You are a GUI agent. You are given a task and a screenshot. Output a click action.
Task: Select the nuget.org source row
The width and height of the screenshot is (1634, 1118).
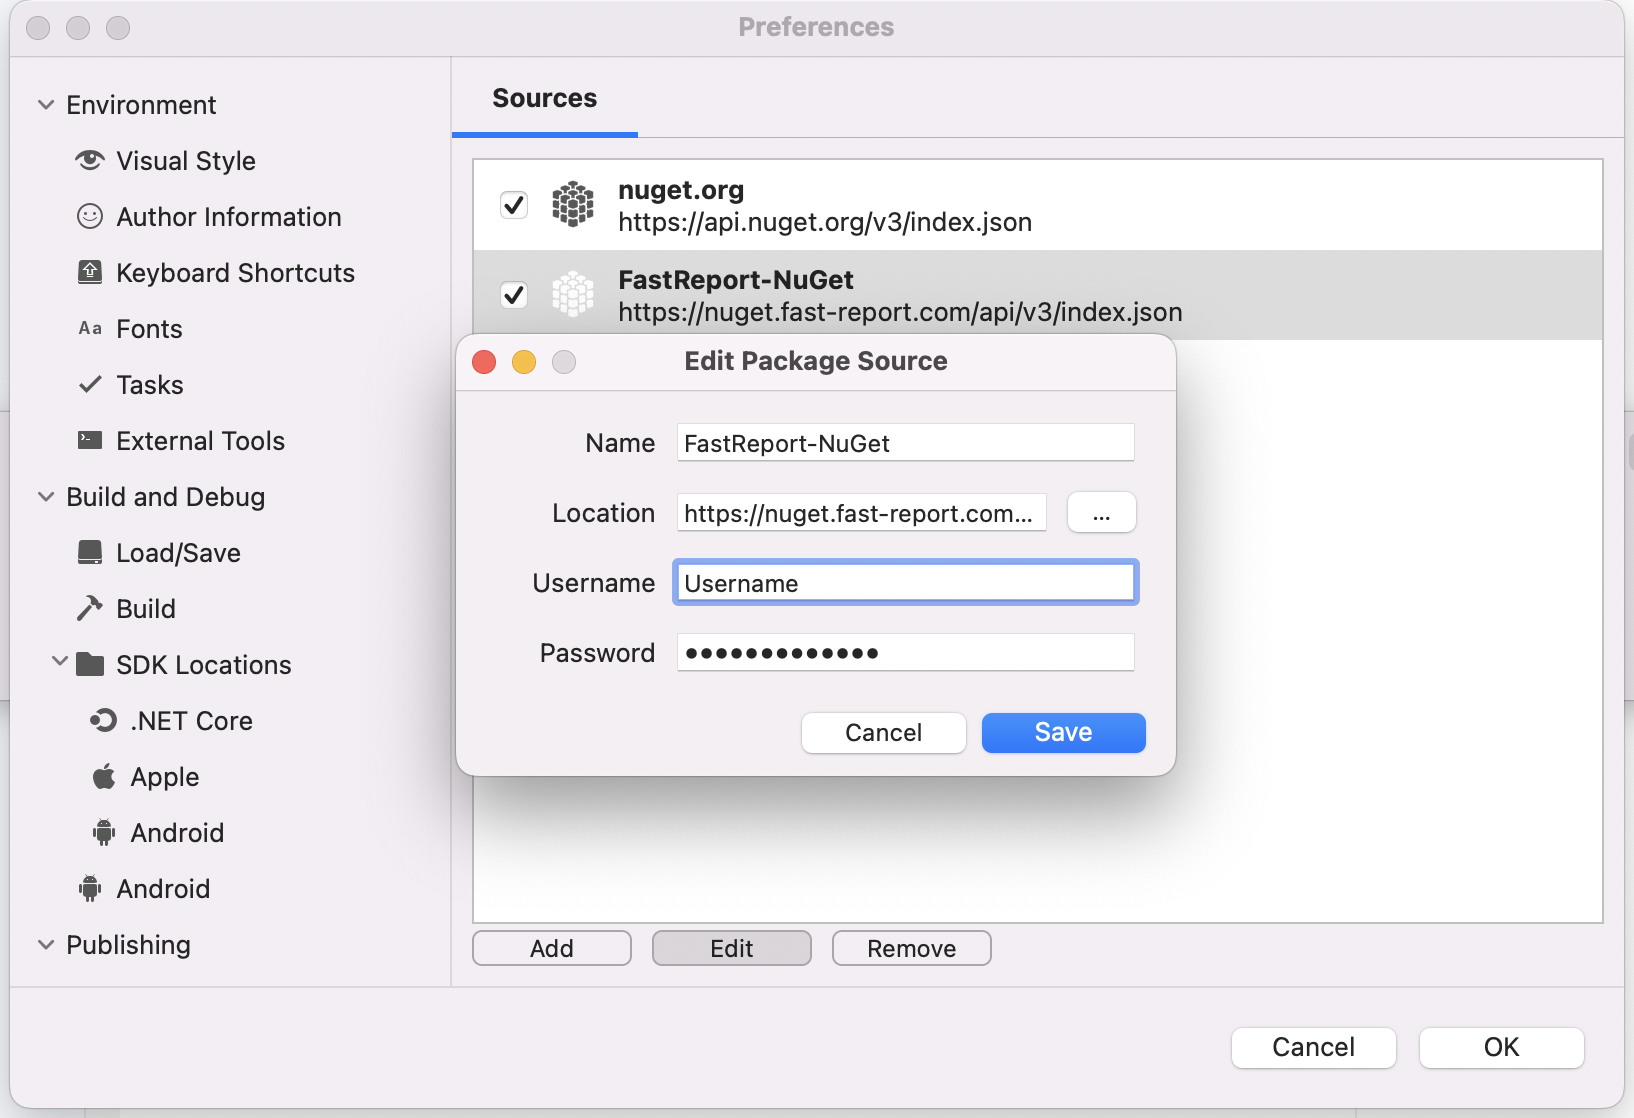tap(1038, 205)
